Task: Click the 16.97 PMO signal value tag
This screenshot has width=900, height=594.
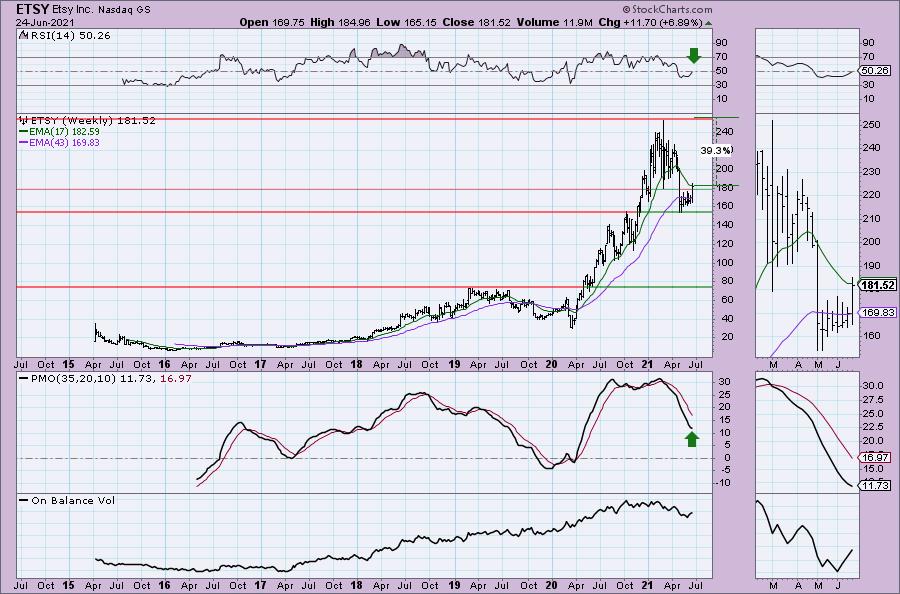Action: pyautogui.click(x=875, y=457)
